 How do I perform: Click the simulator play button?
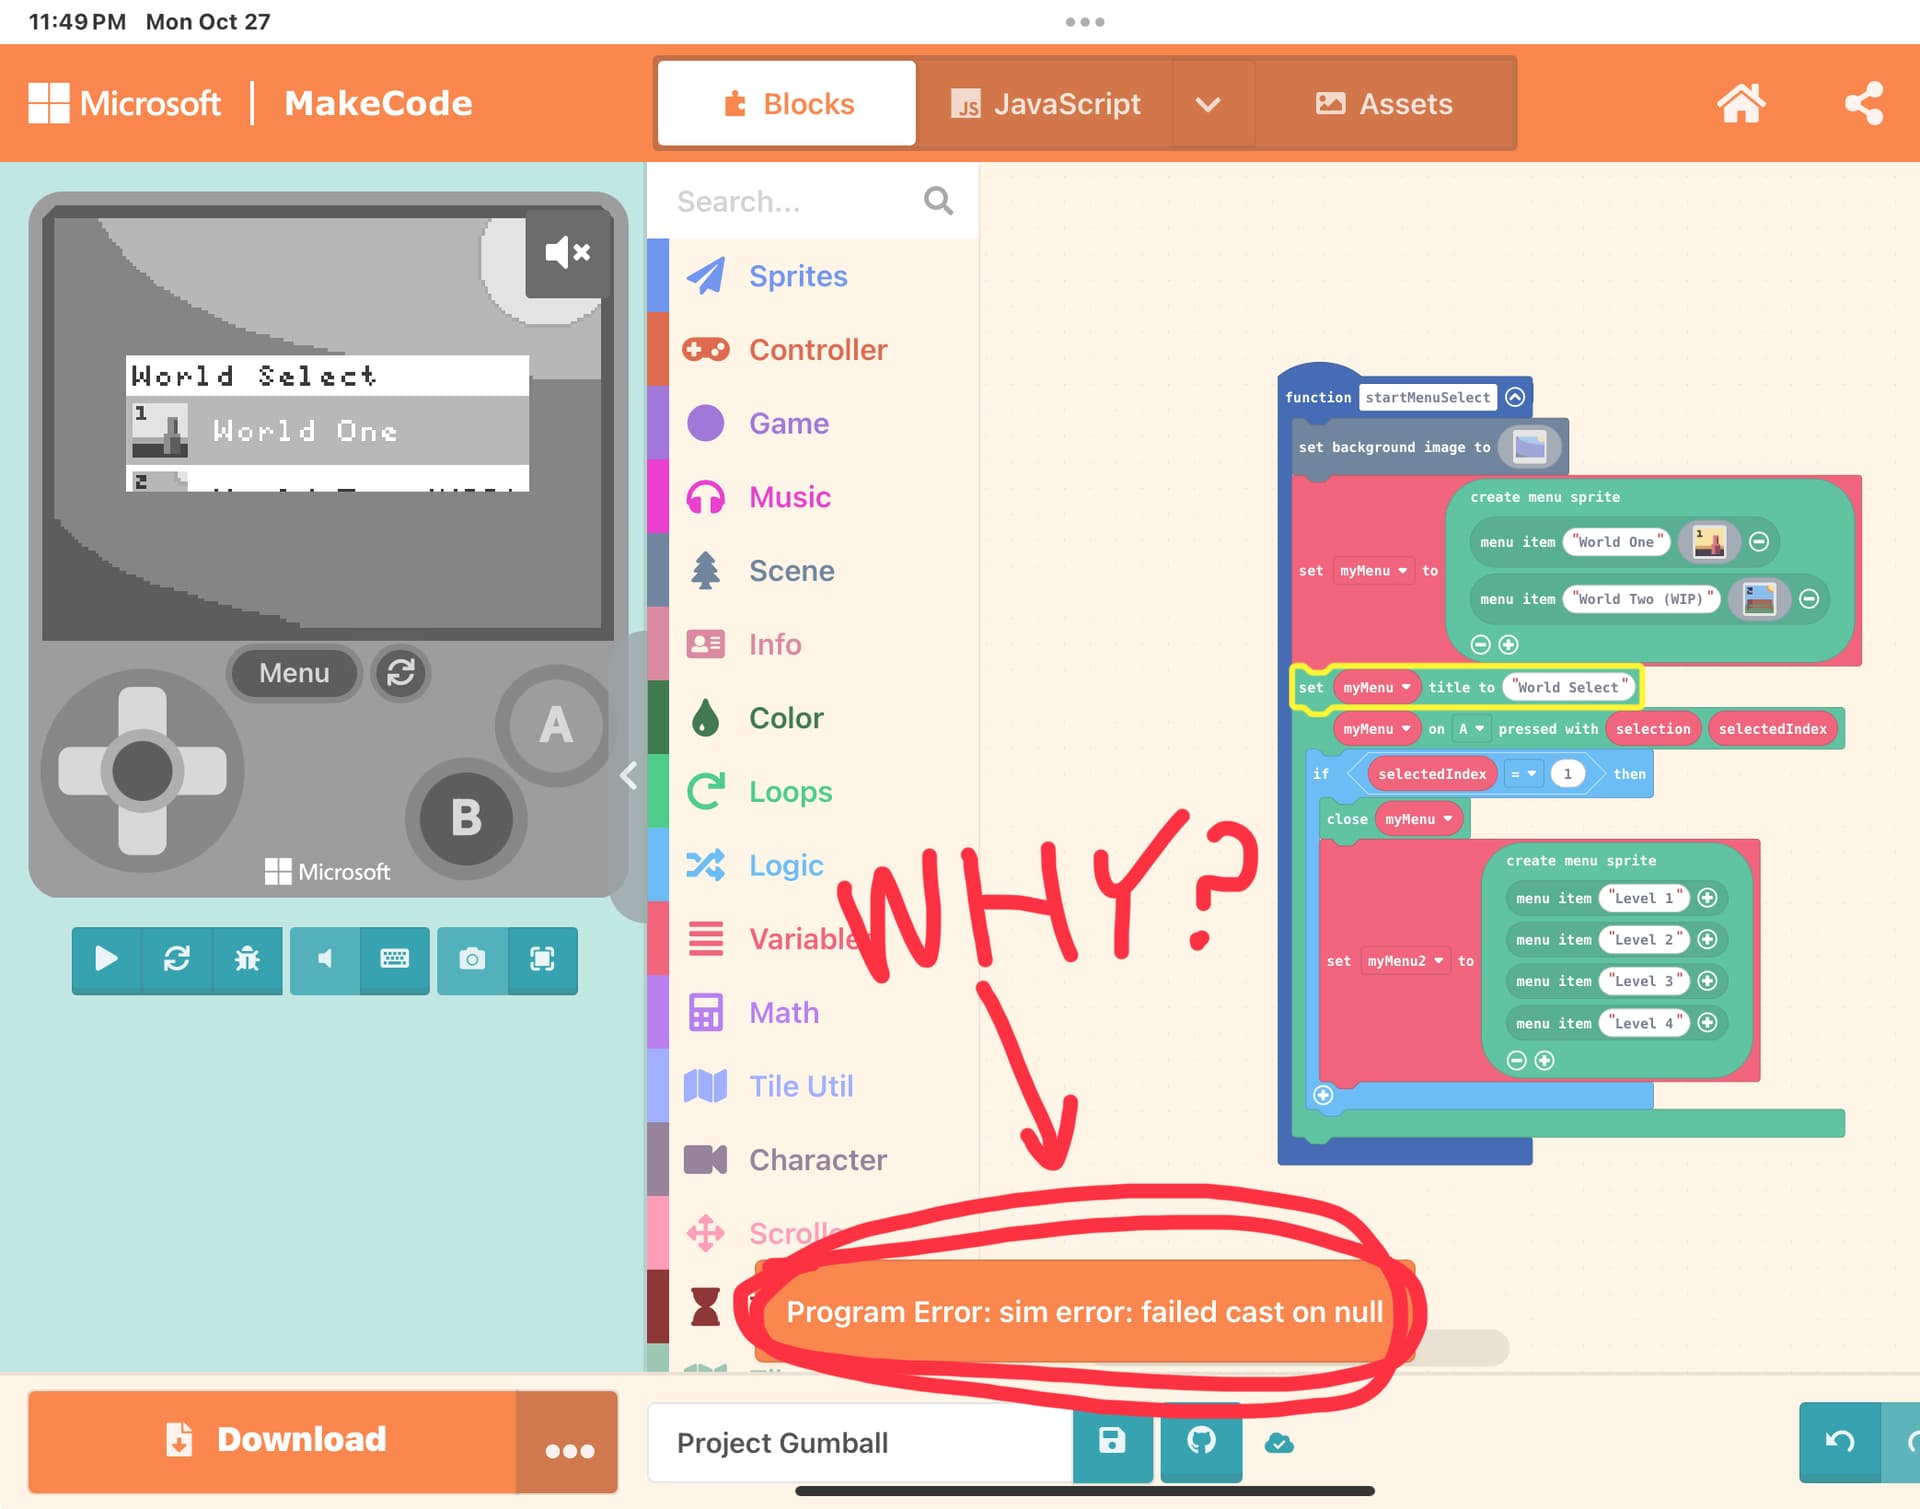coord(106,960)
